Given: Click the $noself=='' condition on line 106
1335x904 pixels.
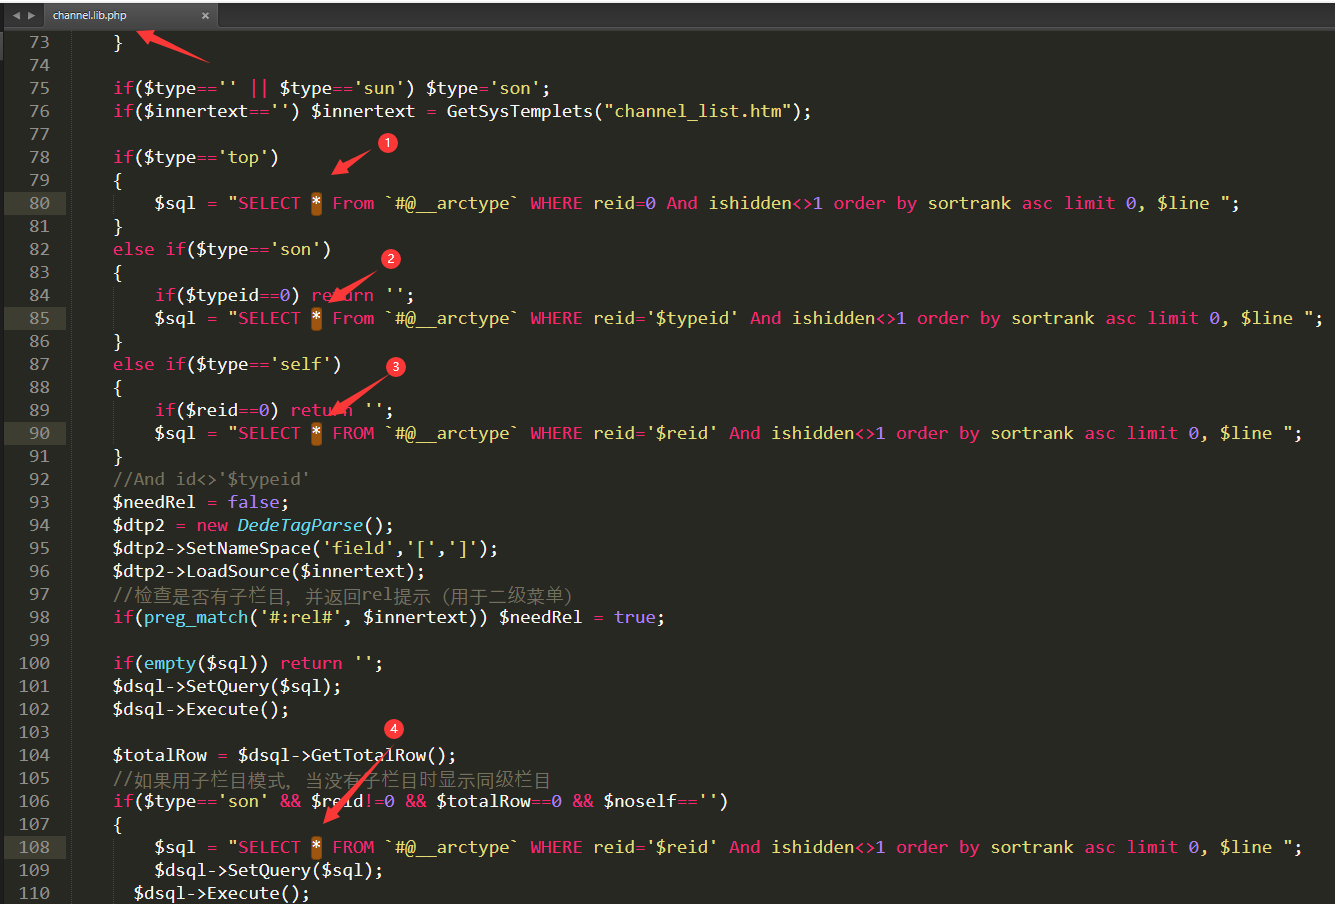Looking at the screenshot, I should point(661,801).
